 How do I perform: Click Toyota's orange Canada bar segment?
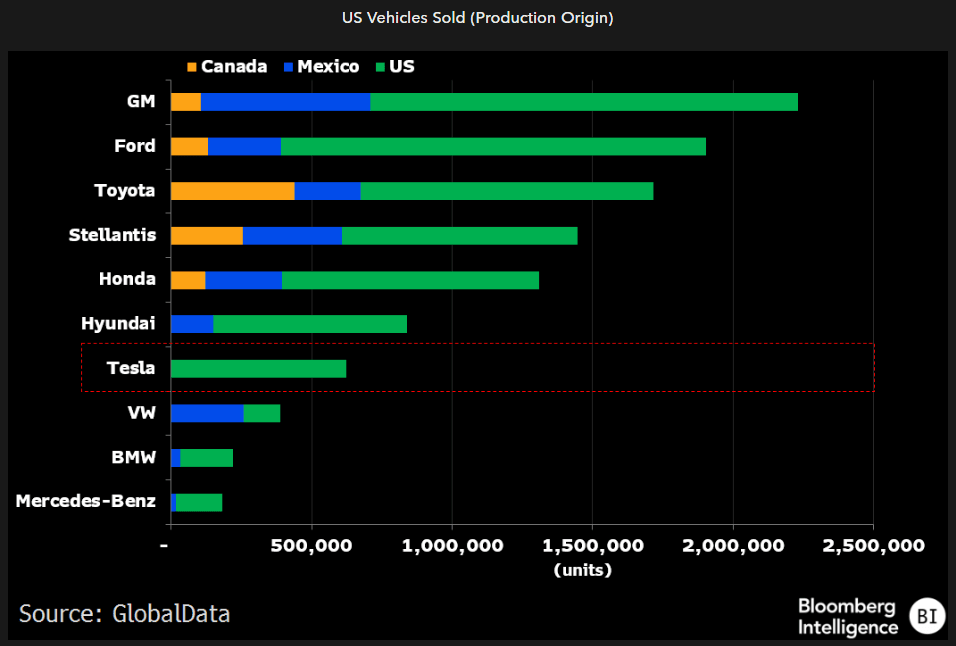coord(232,190)
